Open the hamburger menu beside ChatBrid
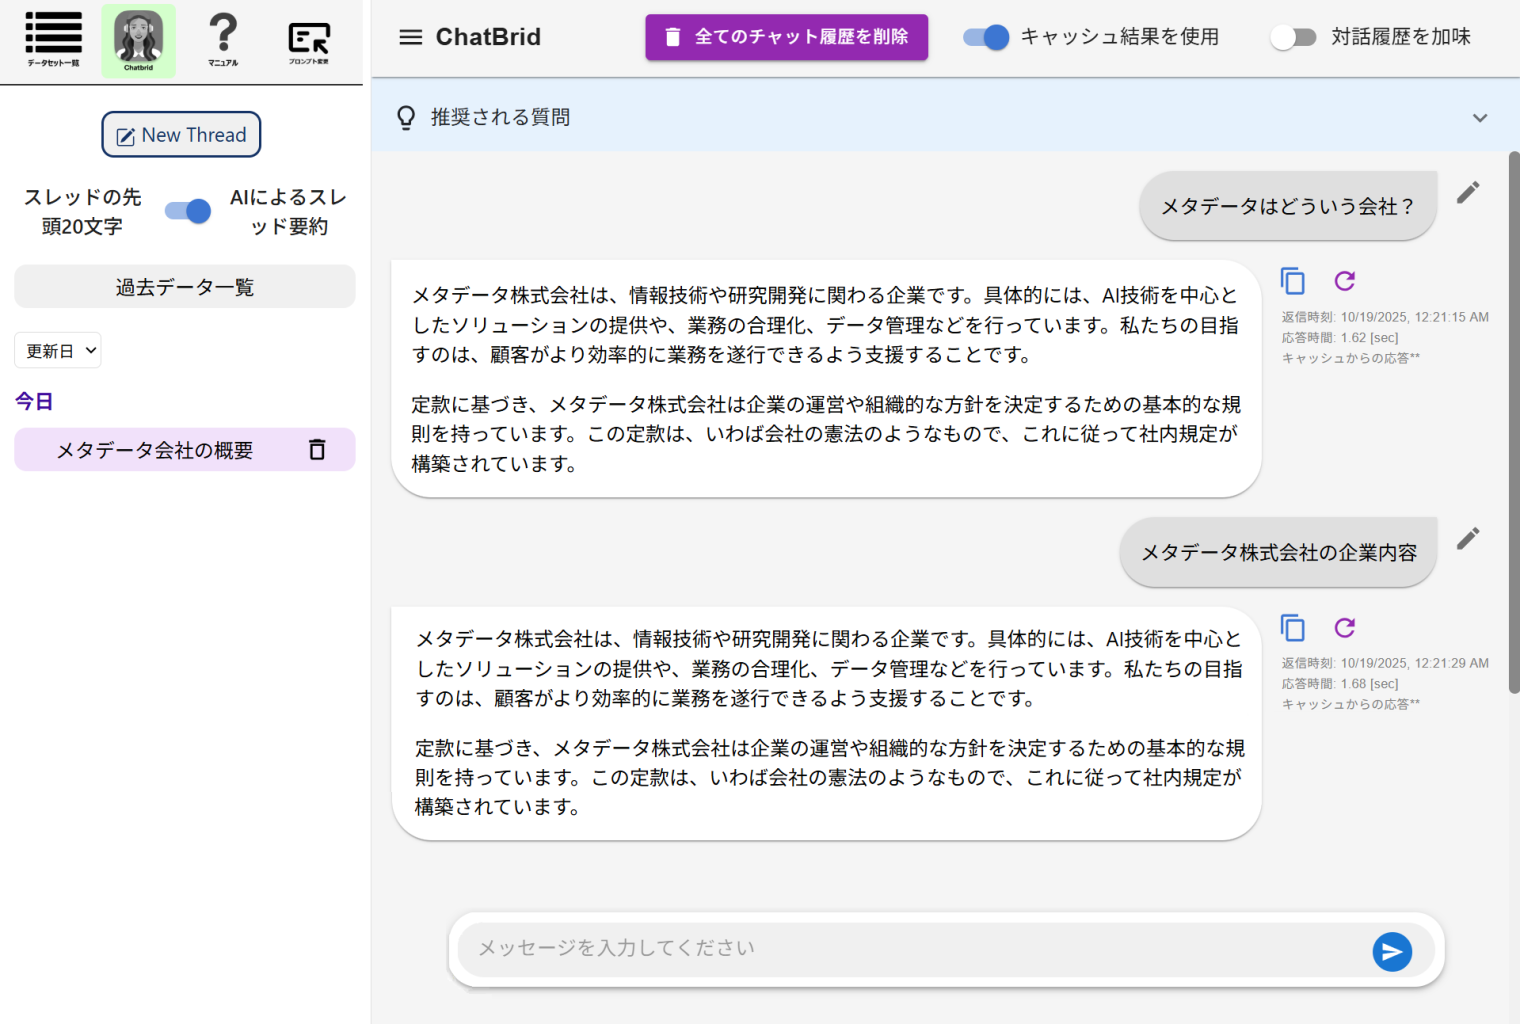Image resolution: width=1520 pixels, height=1024 pixels. (x=410, y=38)
